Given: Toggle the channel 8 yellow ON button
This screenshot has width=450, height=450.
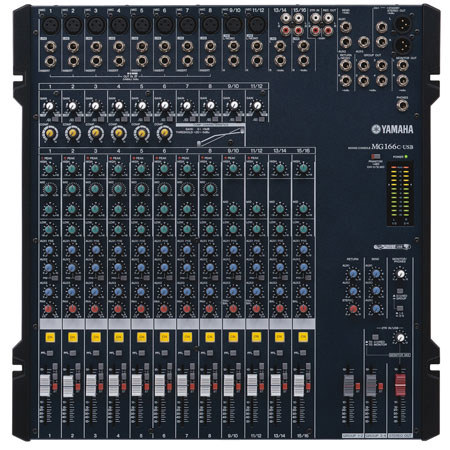Looking at the screenshot, I should tap(210, 337).
